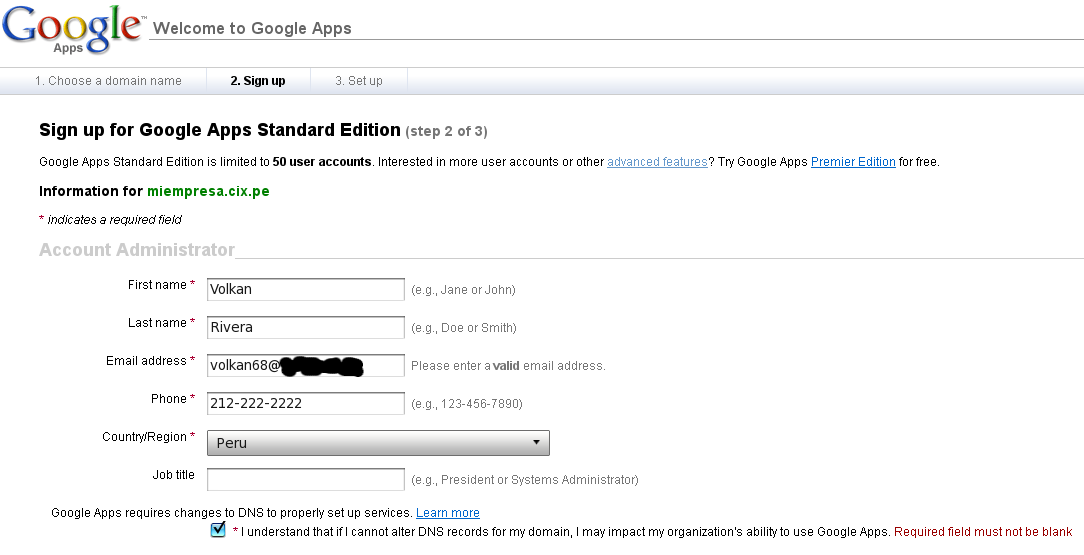The image size is (1084, 555).
Task: Click the Email address input field
Action: pyautogui.click(x=306, y=366)
